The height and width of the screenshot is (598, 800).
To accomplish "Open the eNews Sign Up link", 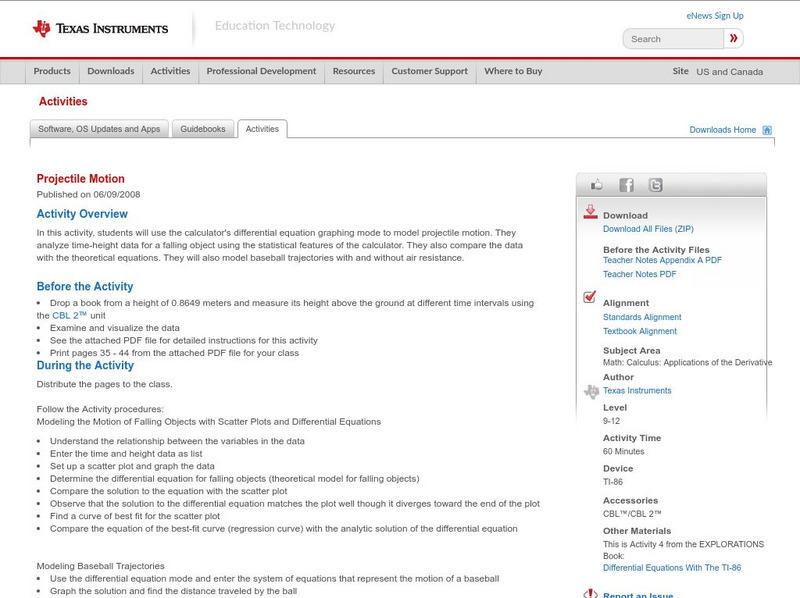I will point(715,16).
